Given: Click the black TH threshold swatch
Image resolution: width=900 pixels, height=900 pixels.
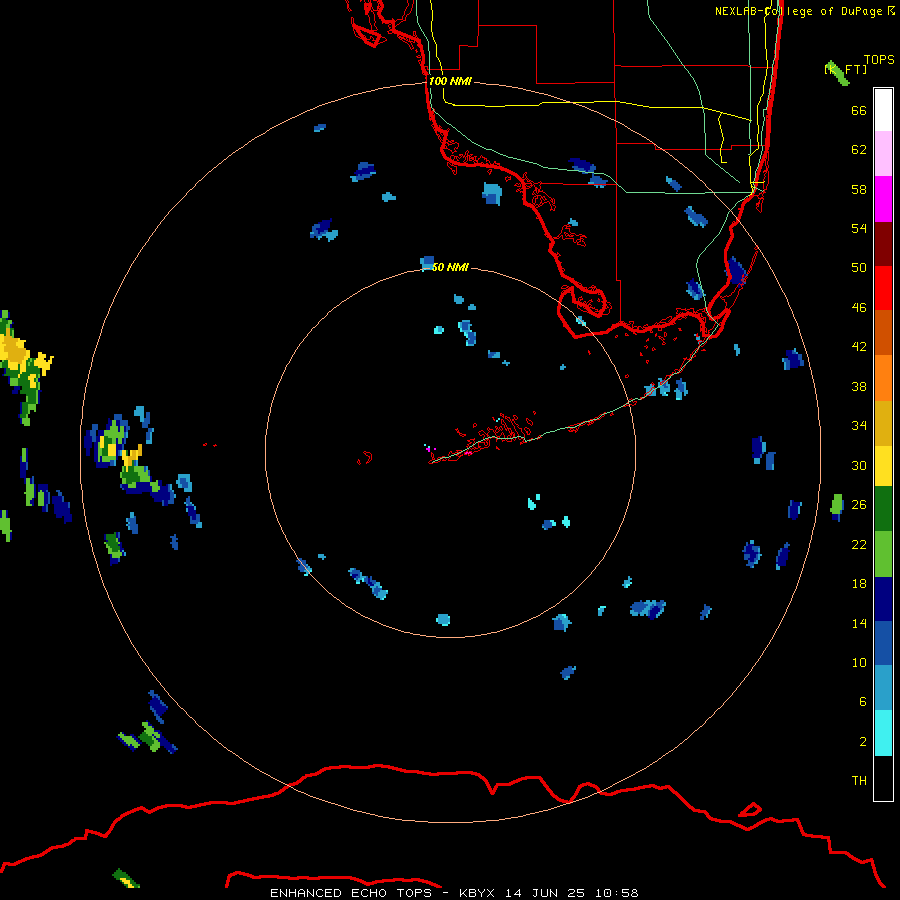Looking at the screenshot, I should [883, 778].
